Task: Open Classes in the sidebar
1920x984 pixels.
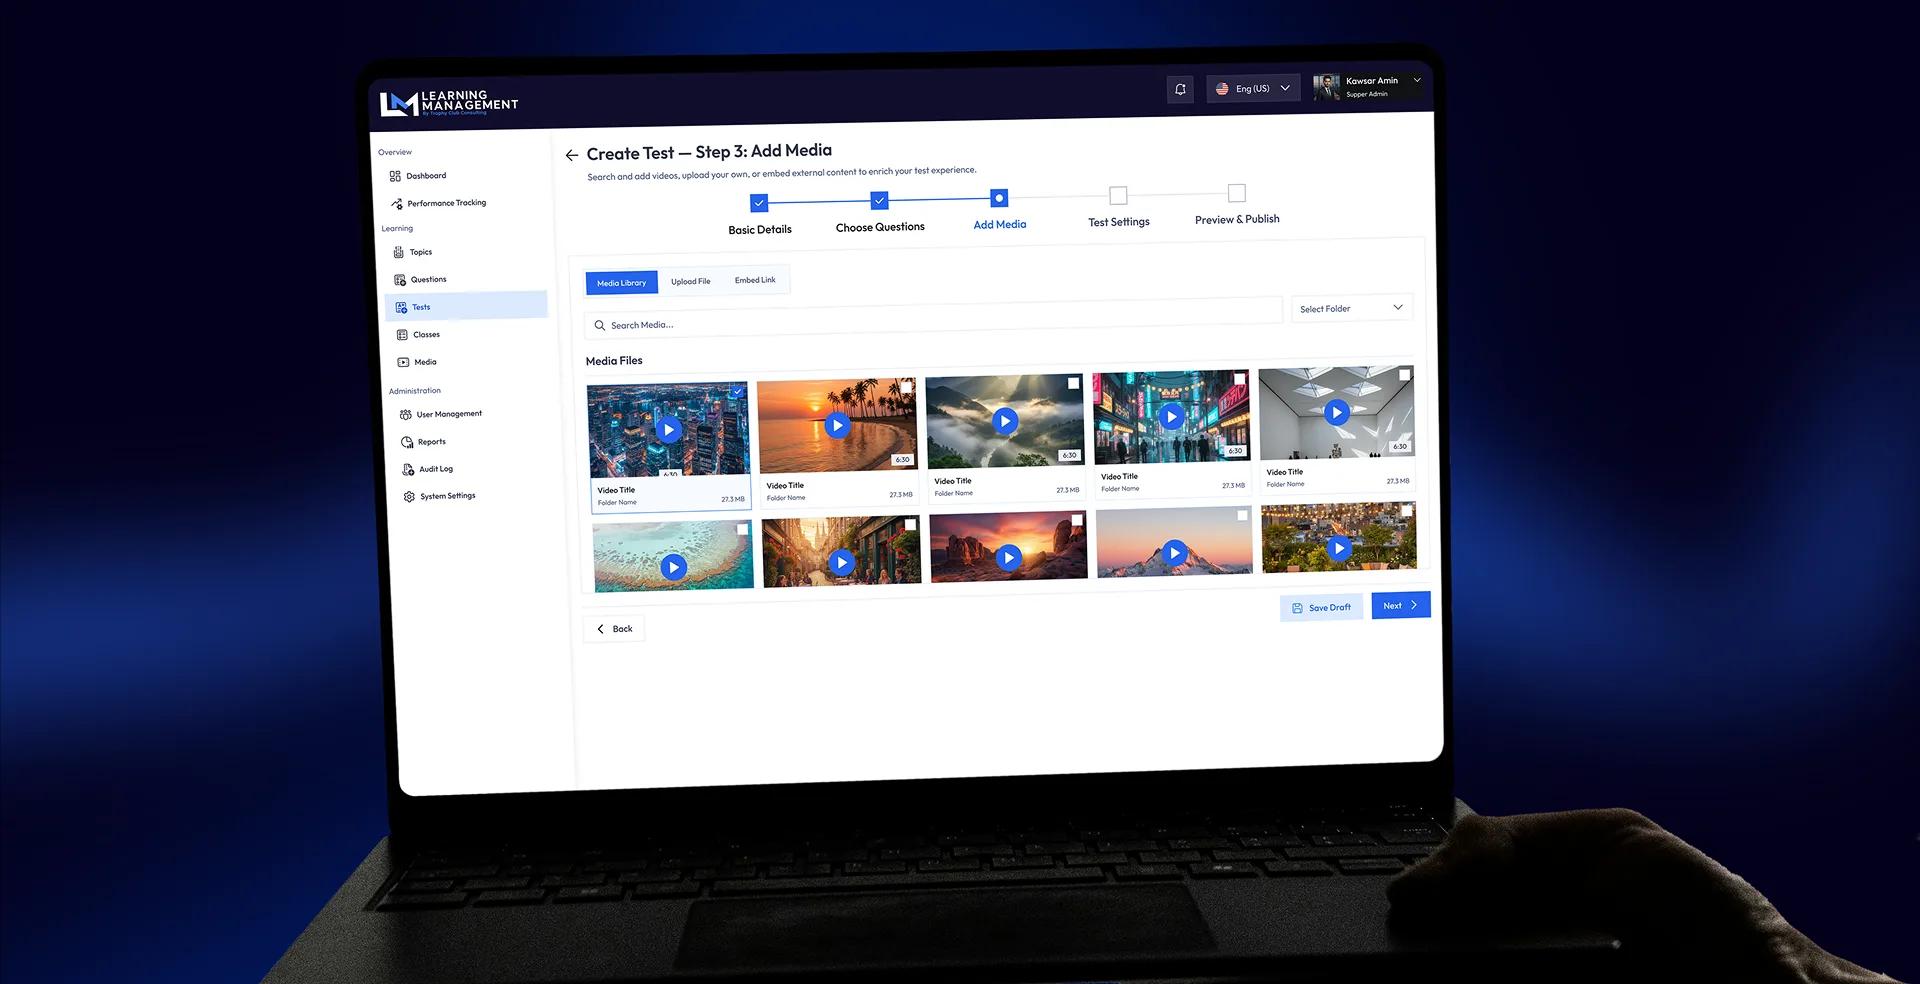Action: coord(418,335)
